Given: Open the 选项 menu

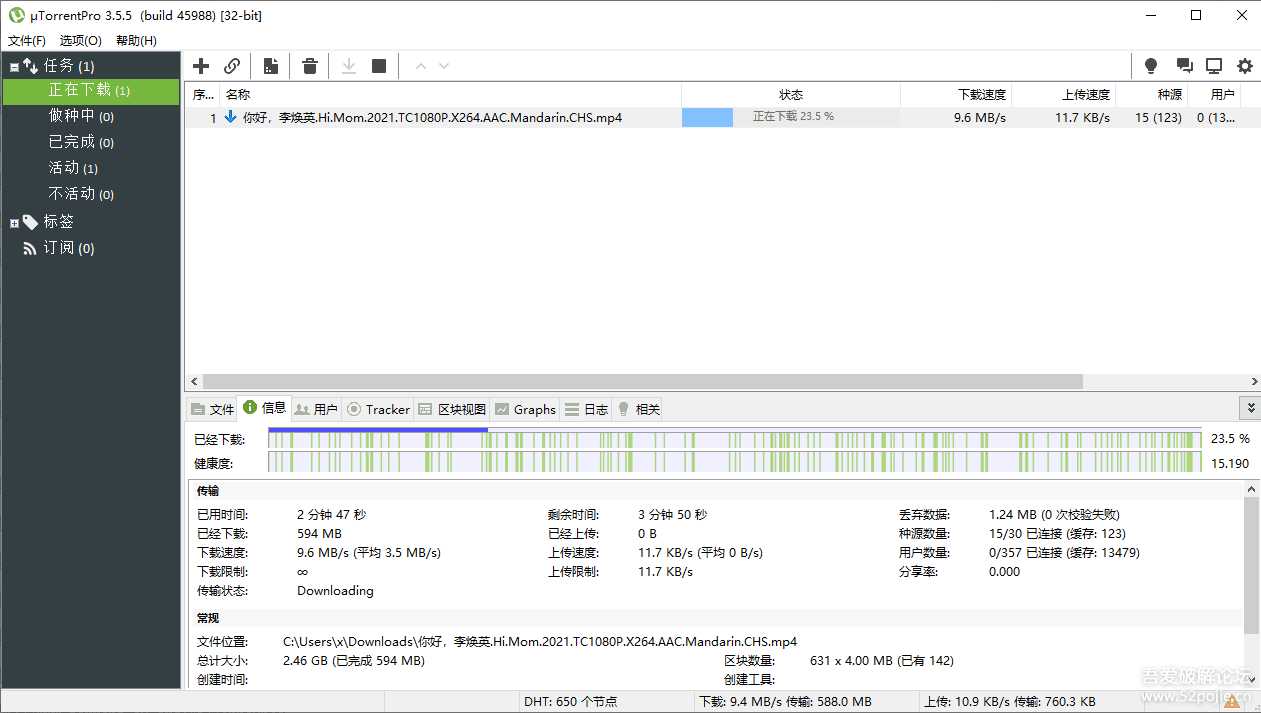Looking at the screenshot, I should [x=80, y=40].
